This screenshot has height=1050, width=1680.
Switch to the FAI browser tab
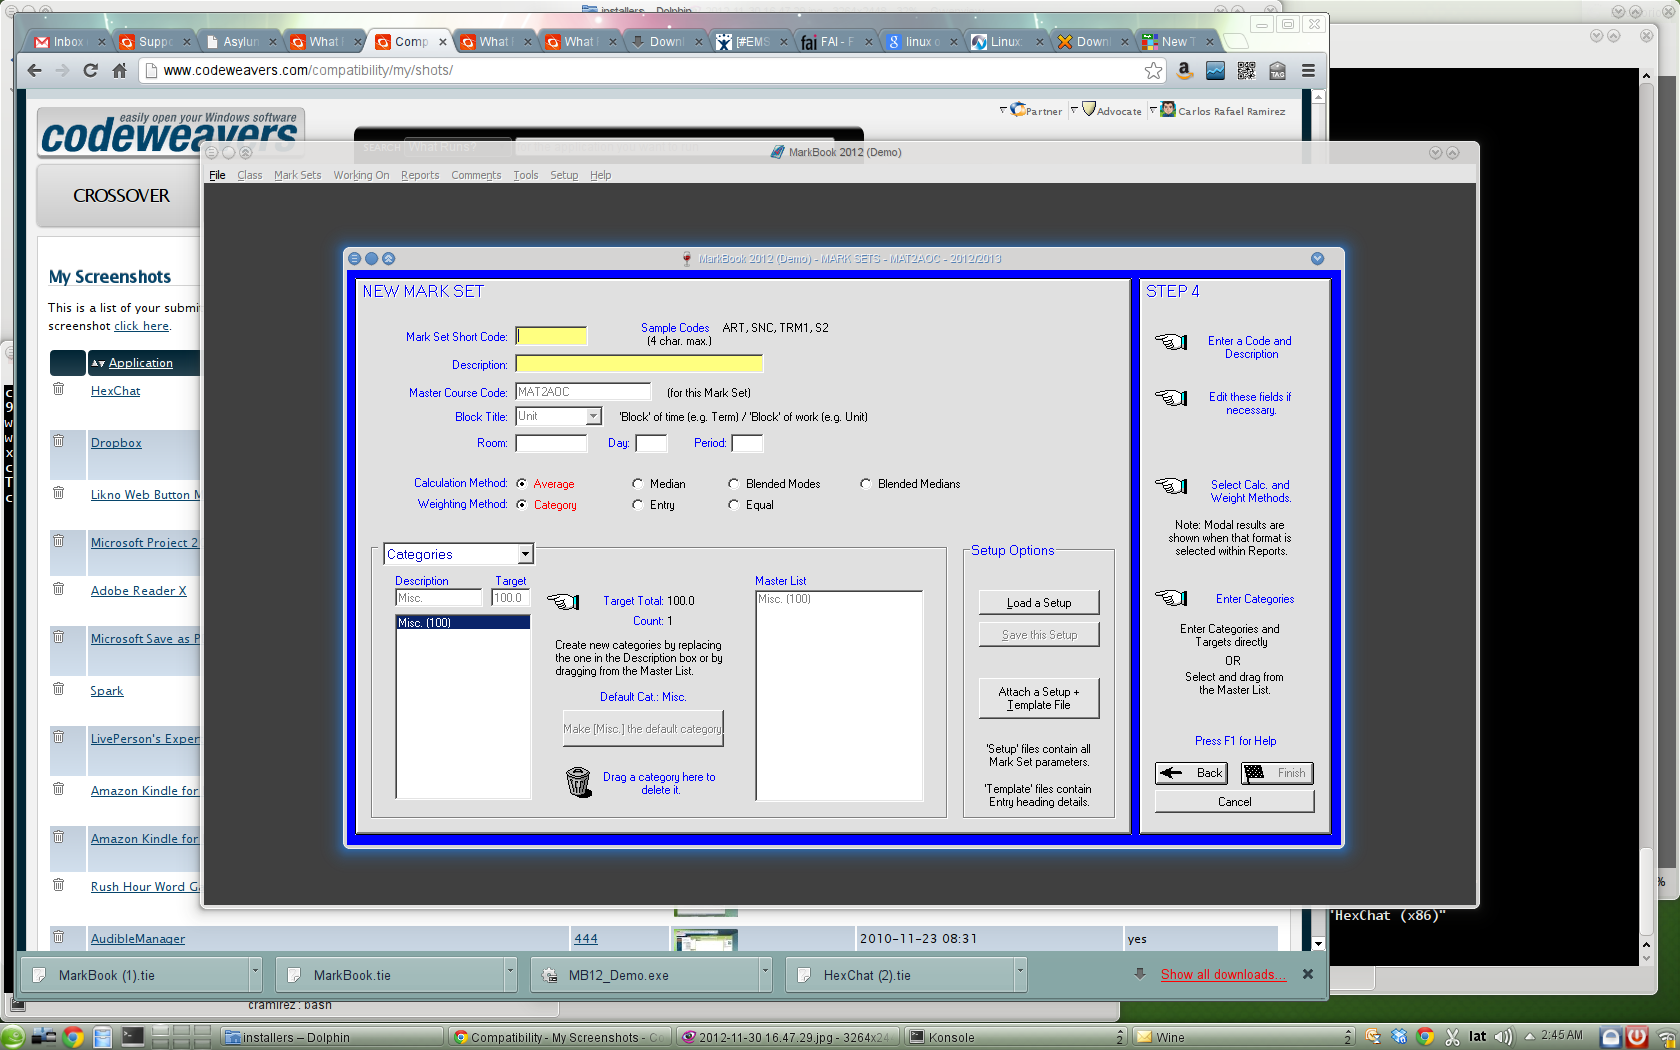pyautogui.click(x=836, y=41)
